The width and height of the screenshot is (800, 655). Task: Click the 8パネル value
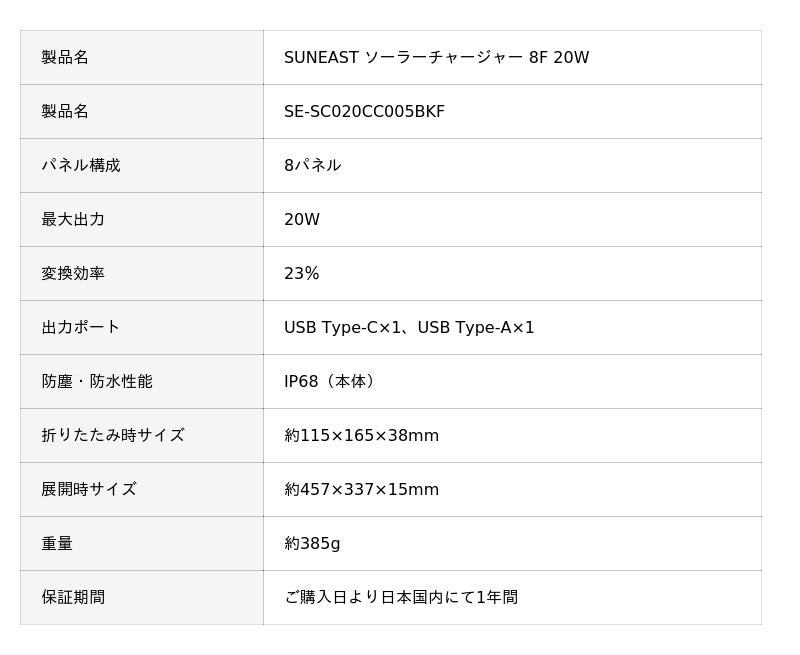pos(312,165)
